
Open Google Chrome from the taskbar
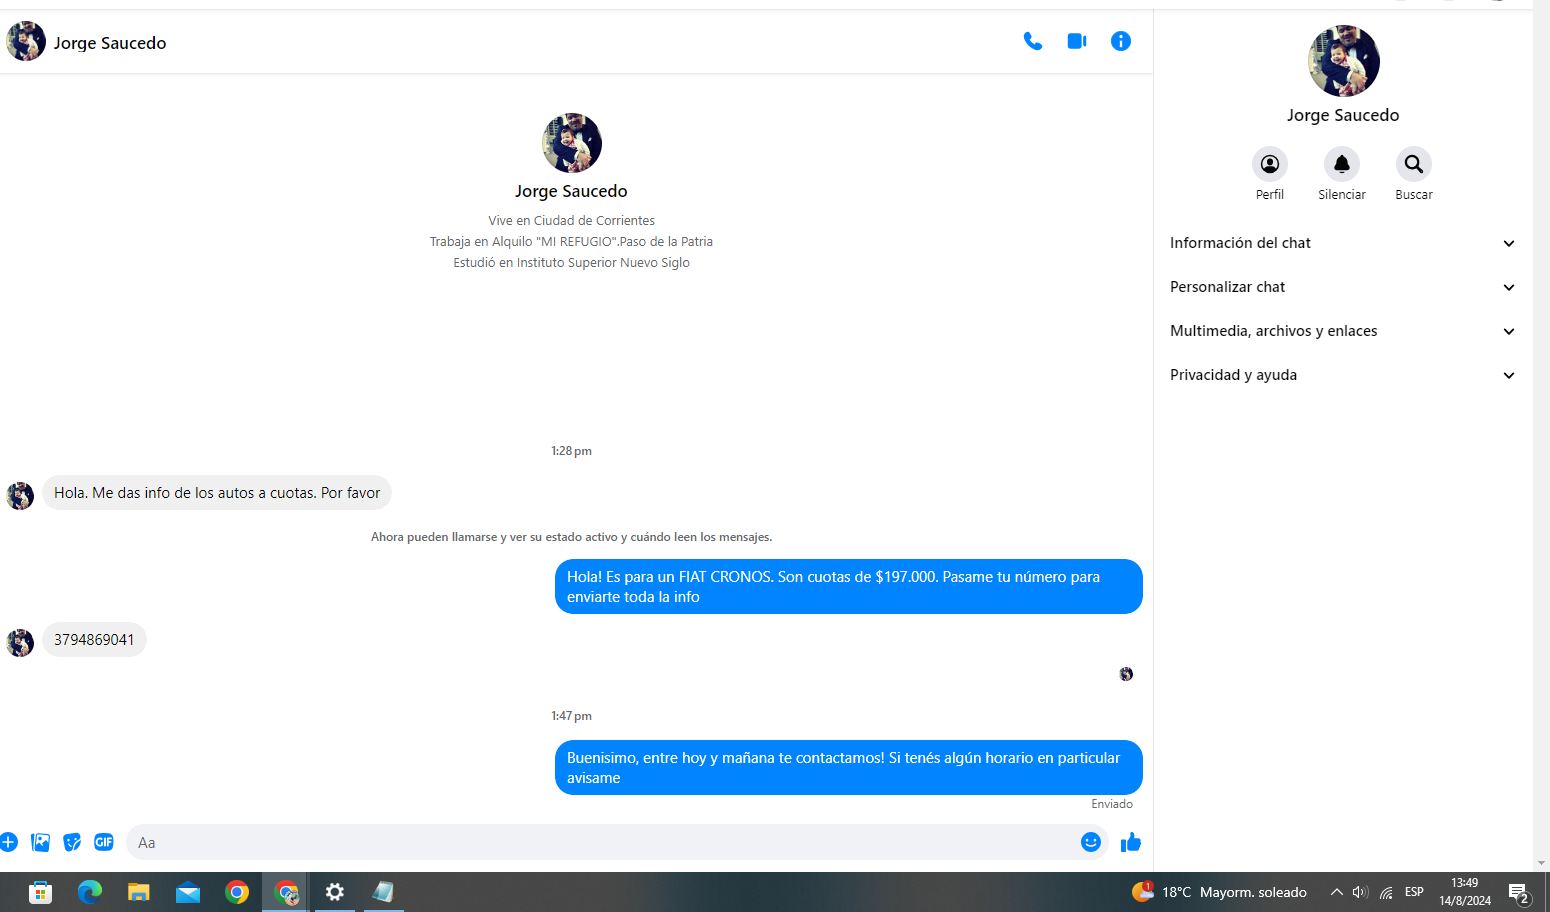pyautogui.click(x=237, y=892)
